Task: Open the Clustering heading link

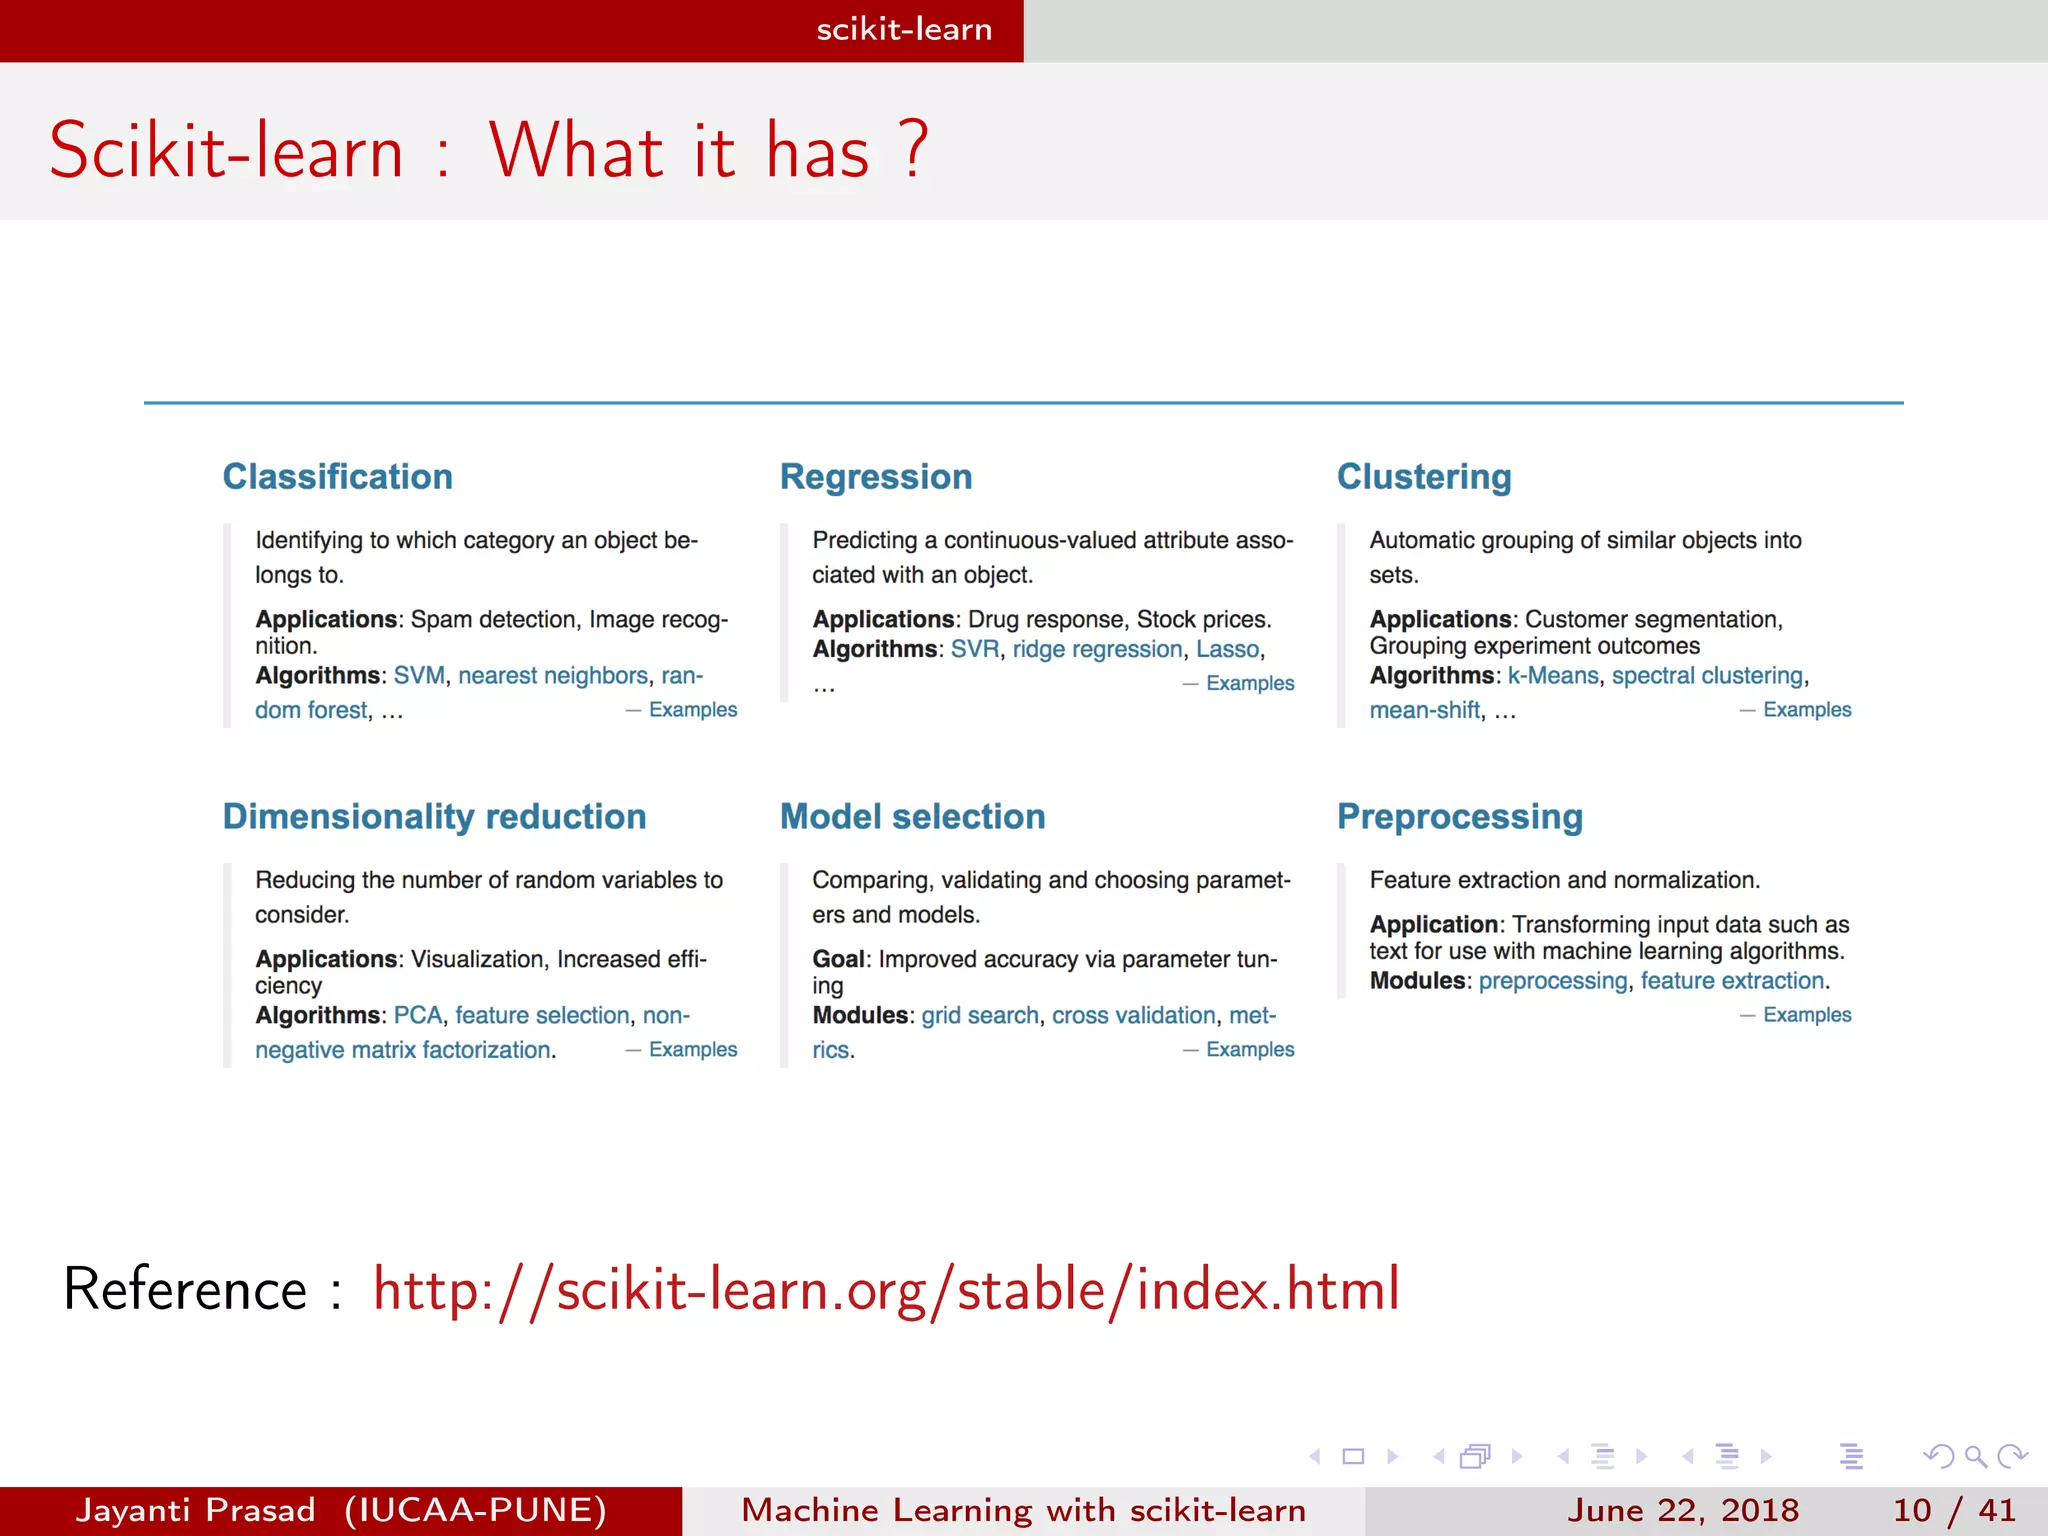Action: [x=1424, y=477]
